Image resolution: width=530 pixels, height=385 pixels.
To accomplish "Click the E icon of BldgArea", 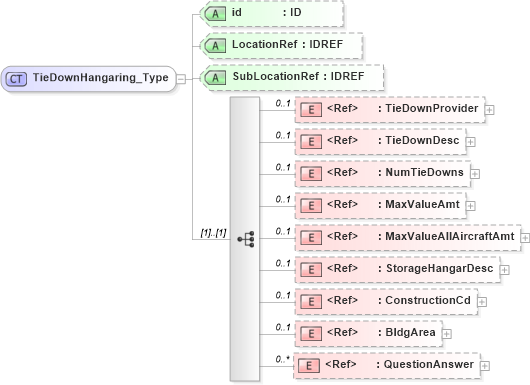I will tap(311, 334).
